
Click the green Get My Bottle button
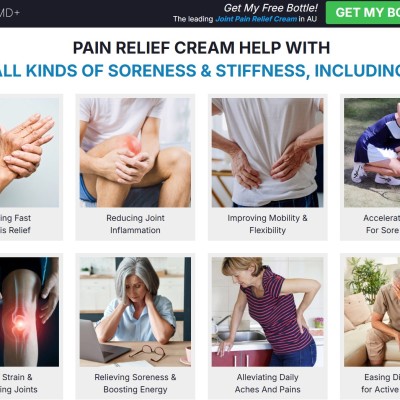pyautogui.click(x=363, y=13)
